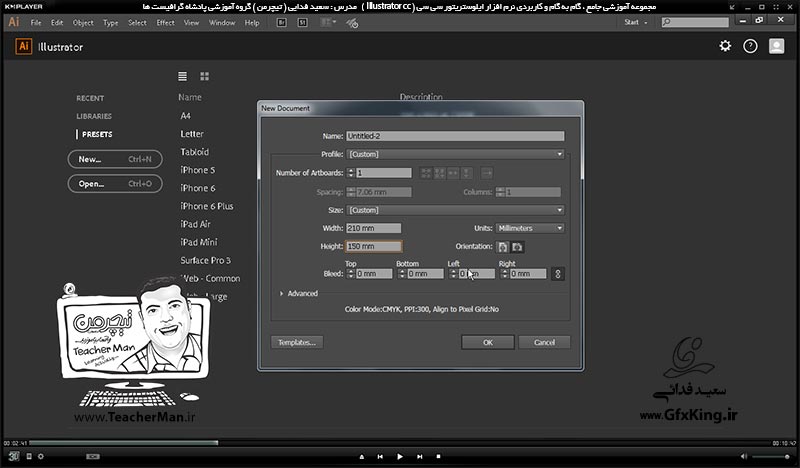
Task: Select the Surface Pro 3 preset
Action: [205, 260]
